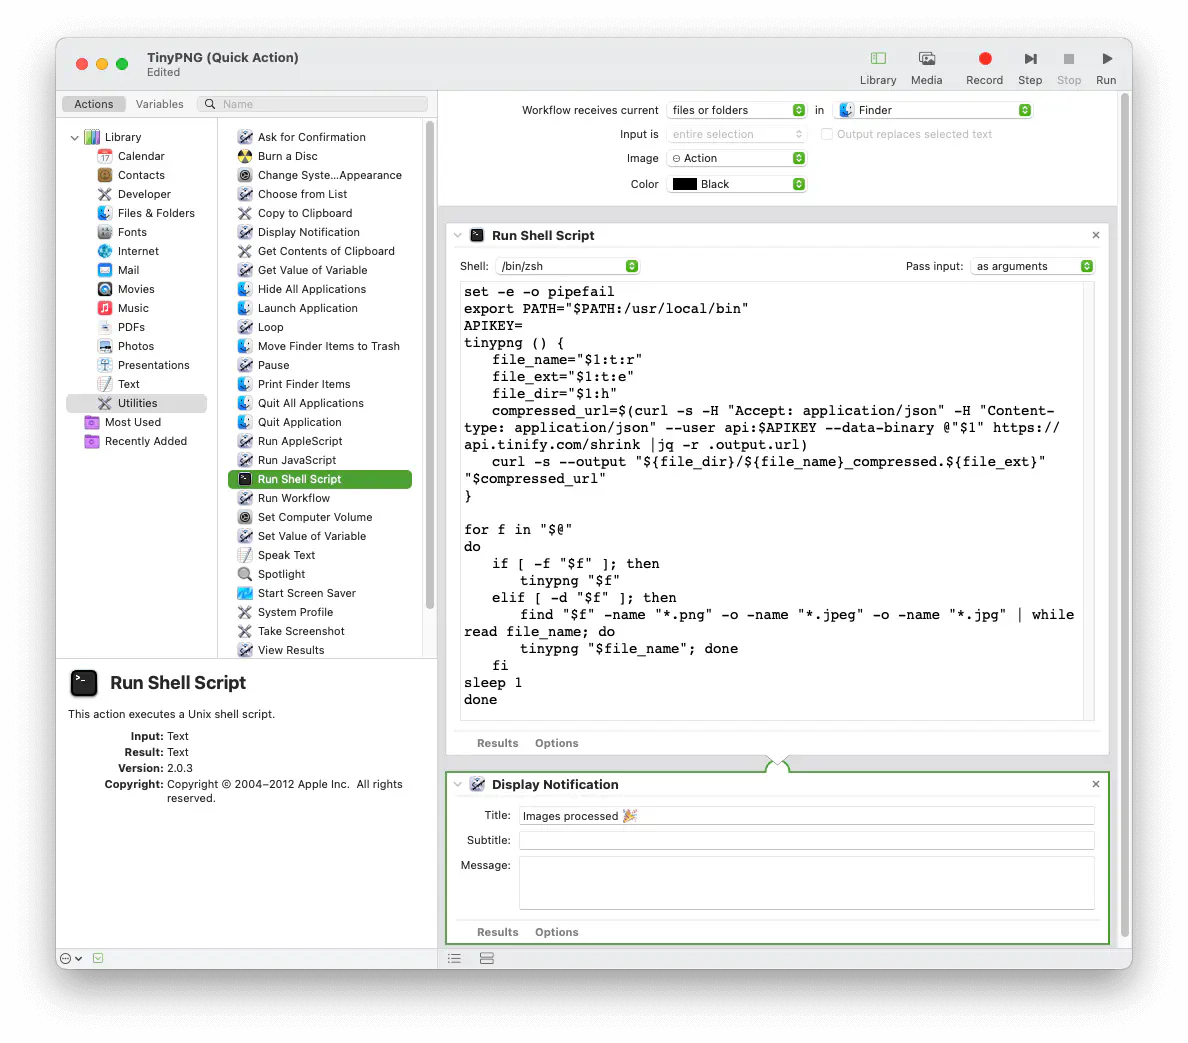Image resolution: width=1188 pixels, height=1043 pixels.
Task: Collapse the Library tree in sidebar
Action: tap(75, 138)
